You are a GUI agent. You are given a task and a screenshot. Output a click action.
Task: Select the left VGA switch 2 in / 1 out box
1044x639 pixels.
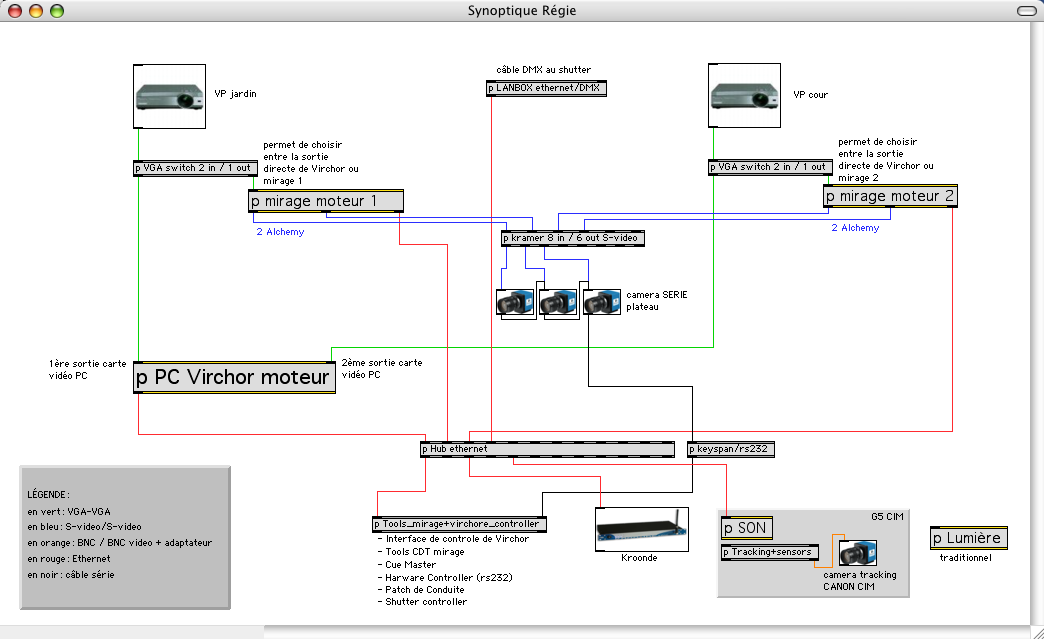pos(196,168)
